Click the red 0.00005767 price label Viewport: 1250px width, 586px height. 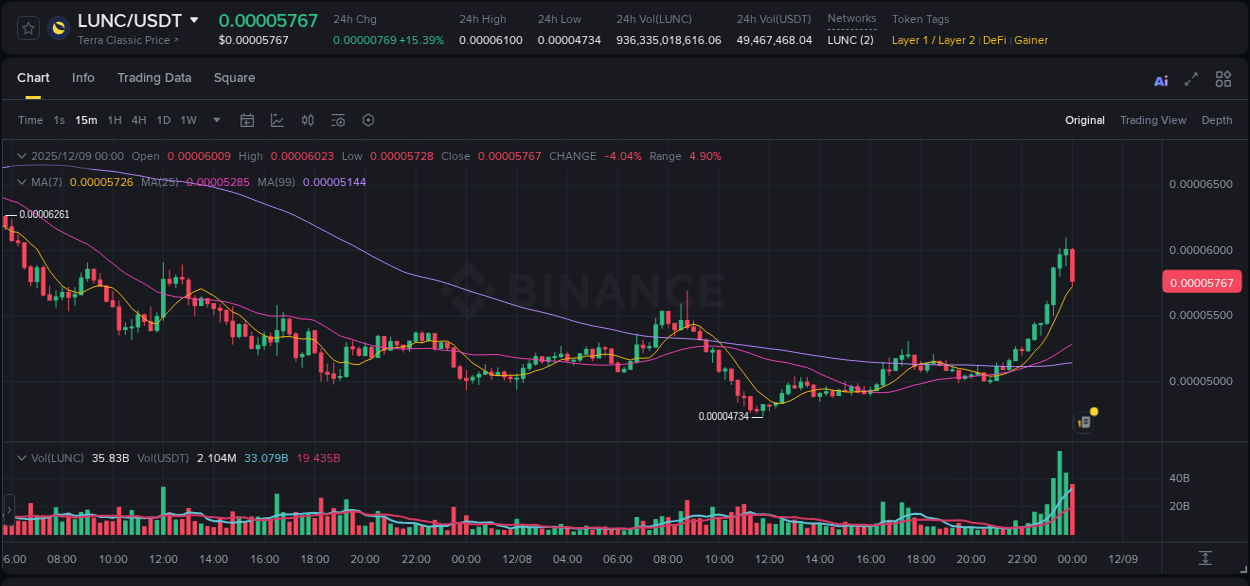click(x=1202, y=282)
